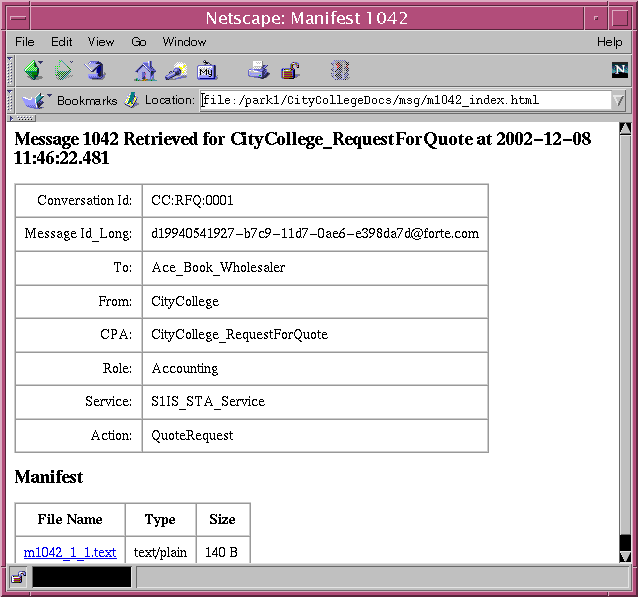638x597 pixels.
Task: Click the S1IS_STA_Service value
Action: (x=208, y=402)
